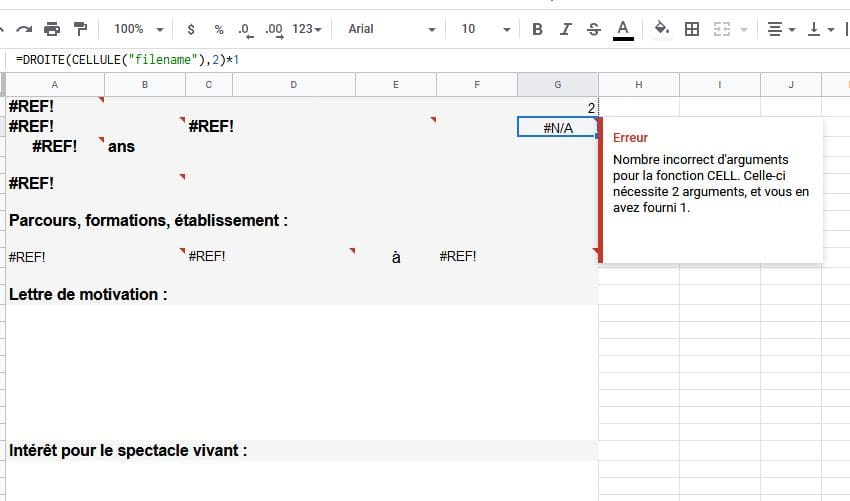Viewport: 850px width, 501px height.
Task: Print the spreadsheet using the printer icon
Action: click(53, 29)
